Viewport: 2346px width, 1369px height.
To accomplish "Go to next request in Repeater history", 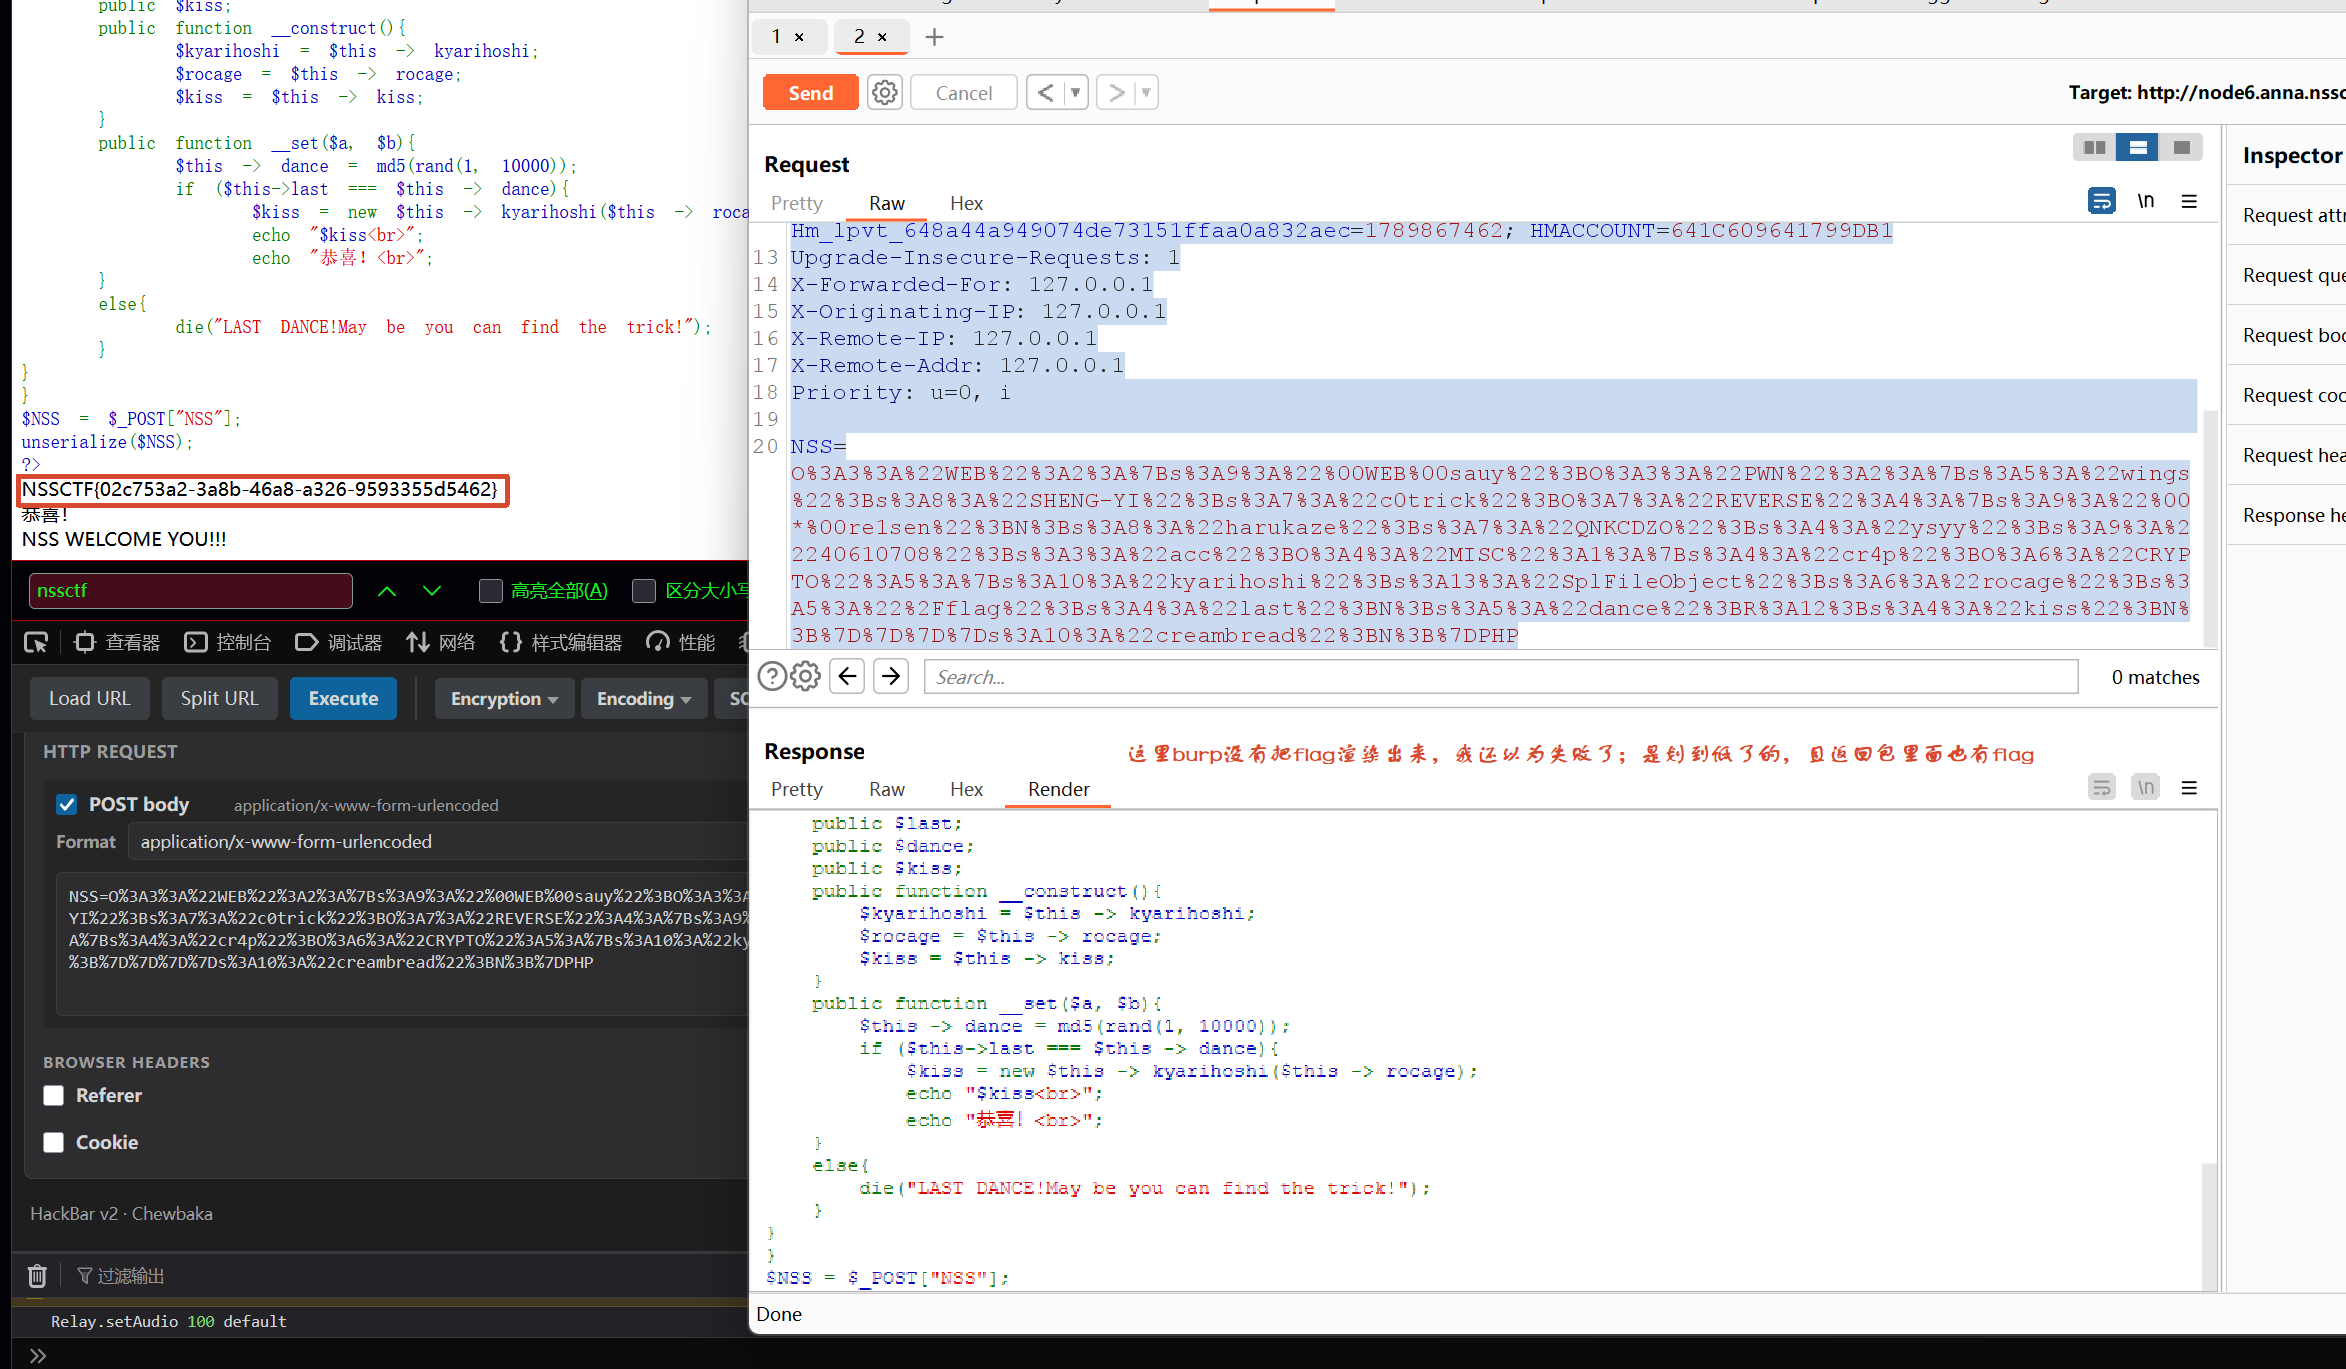I will (x=1116, y=93).
